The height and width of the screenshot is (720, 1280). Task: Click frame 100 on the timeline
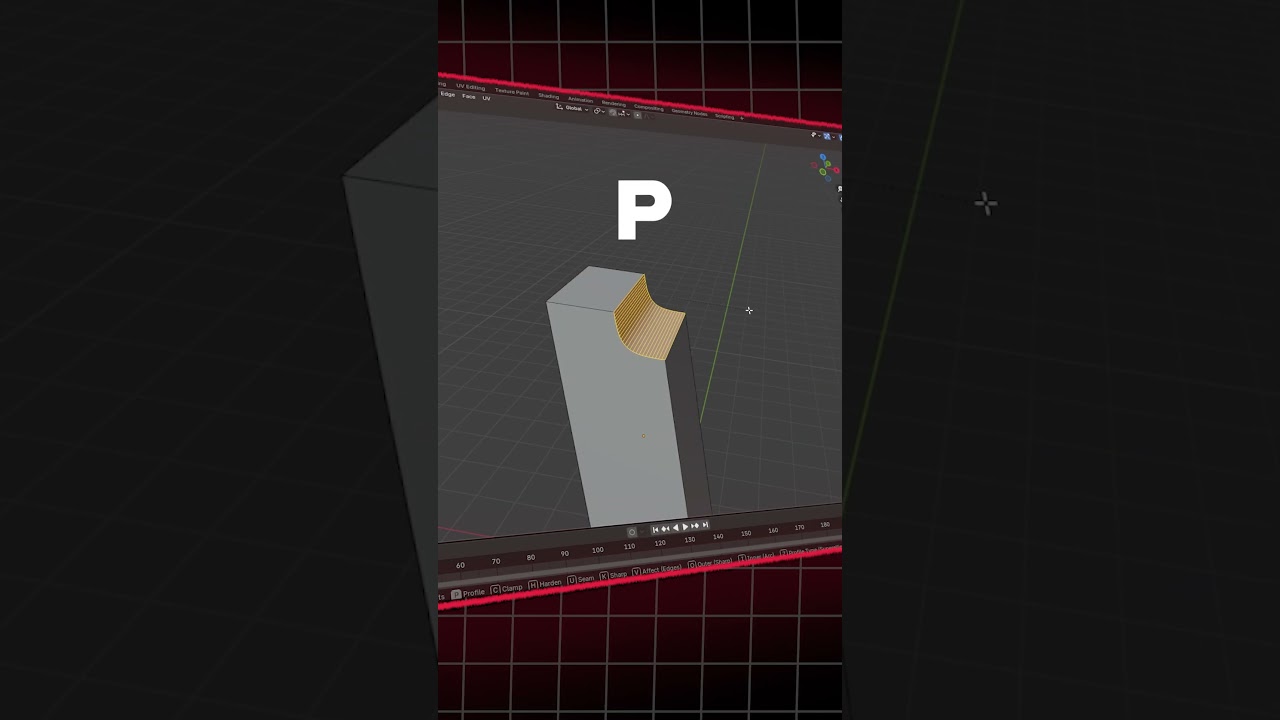(x=598, y=550)
